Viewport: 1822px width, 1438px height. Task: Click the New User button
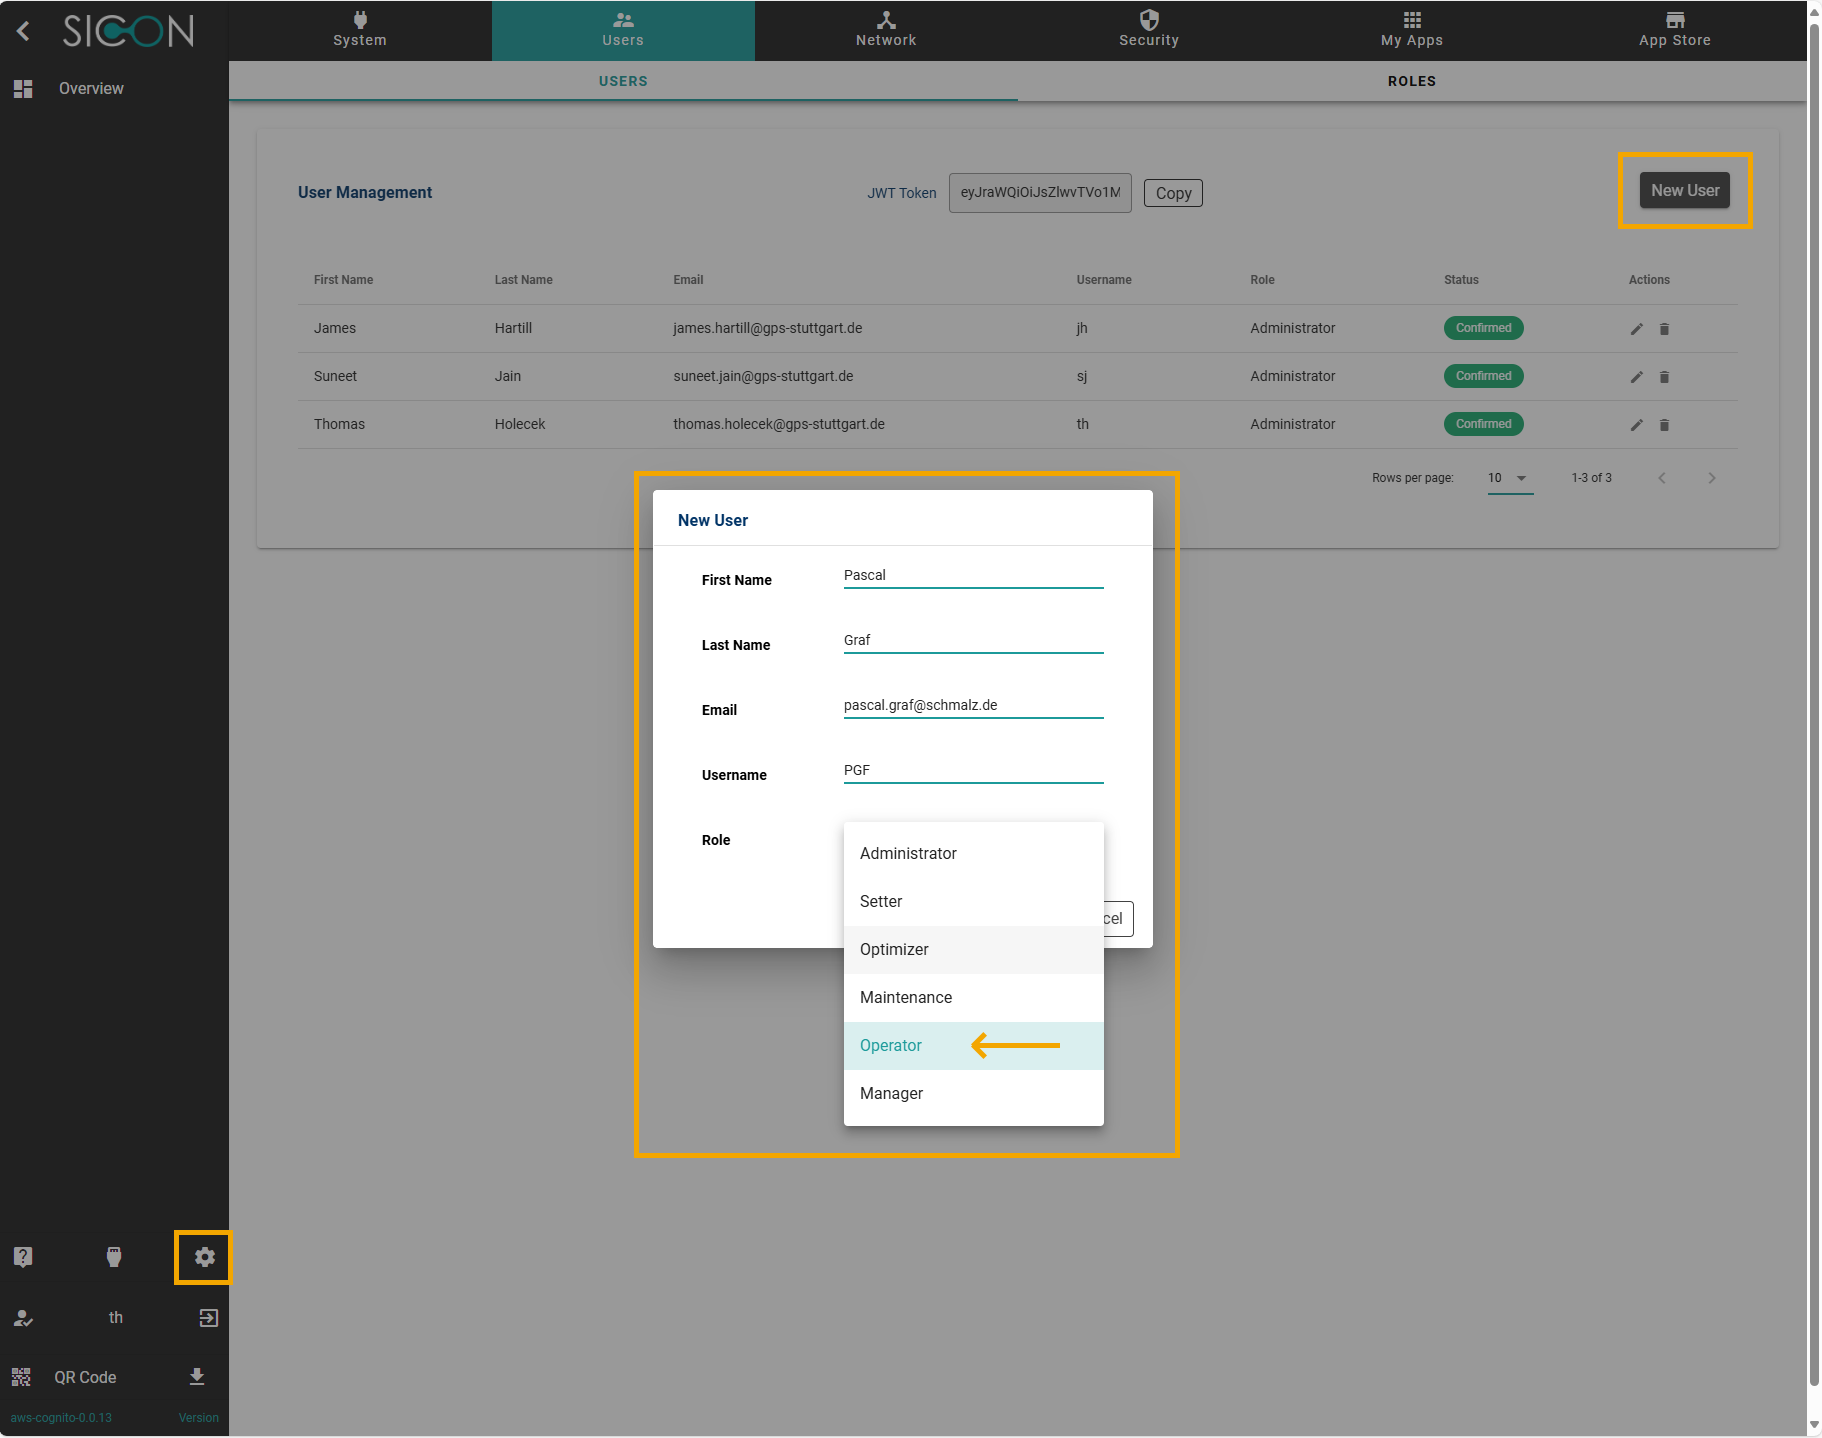1684,190
